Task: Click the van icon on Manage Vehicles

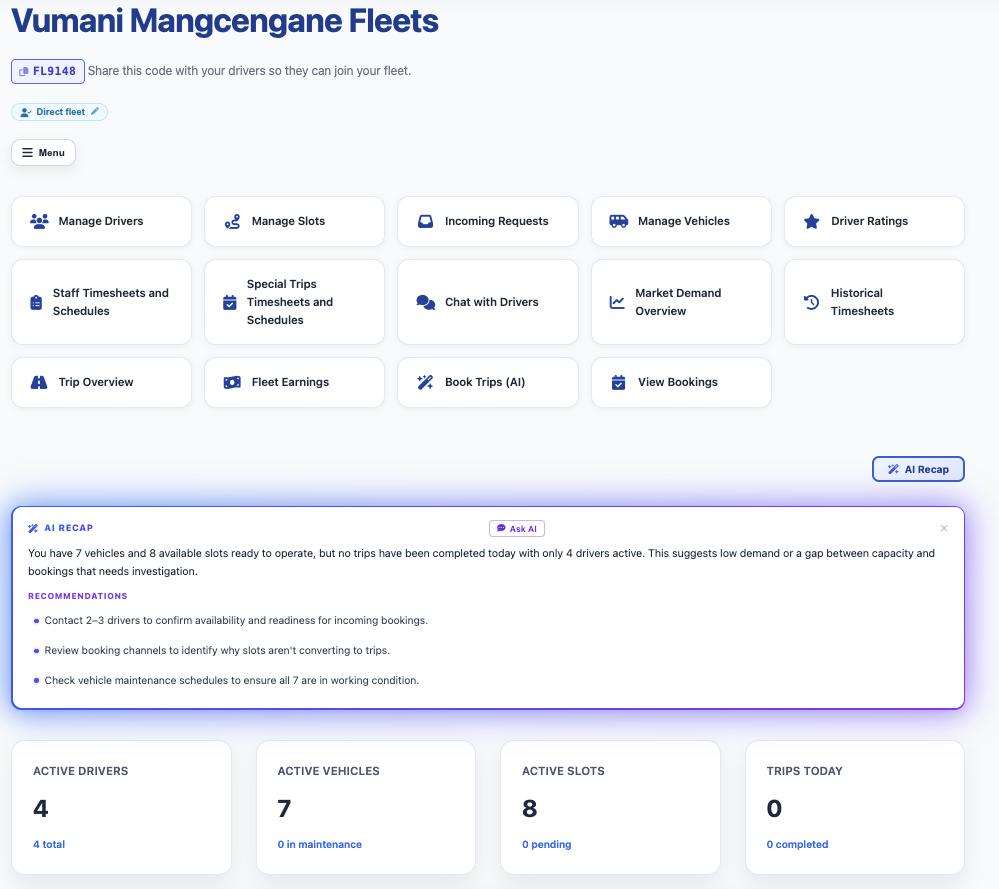Action: coord(619,221)
